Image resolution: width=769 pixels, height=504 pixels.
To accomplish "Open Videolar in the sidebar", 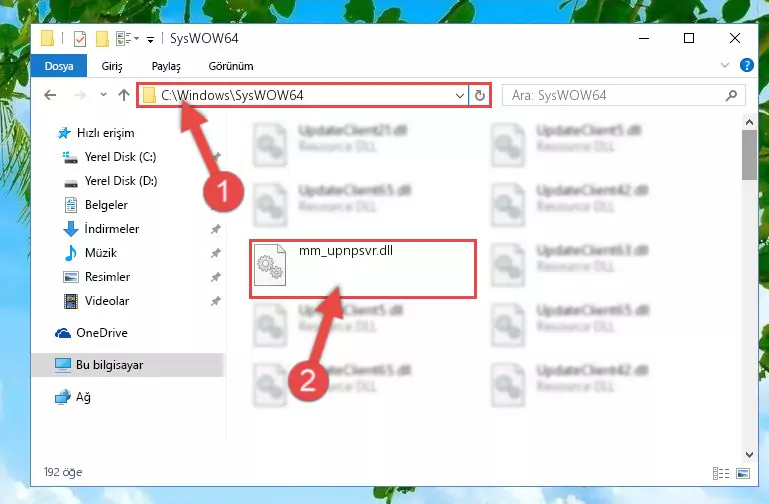I will tap(107, 301).
